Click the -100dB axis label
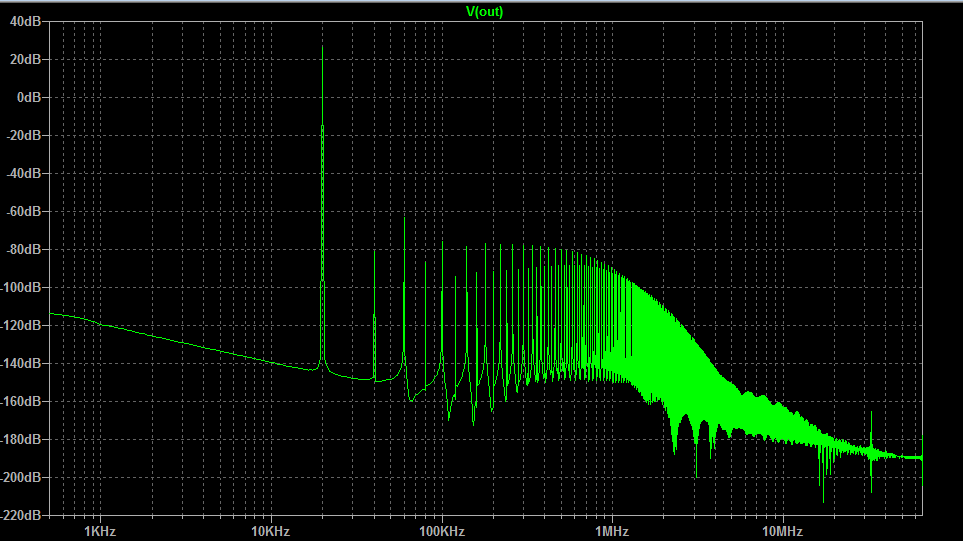This screenshot has width=963, height=541. coord(21,288)
